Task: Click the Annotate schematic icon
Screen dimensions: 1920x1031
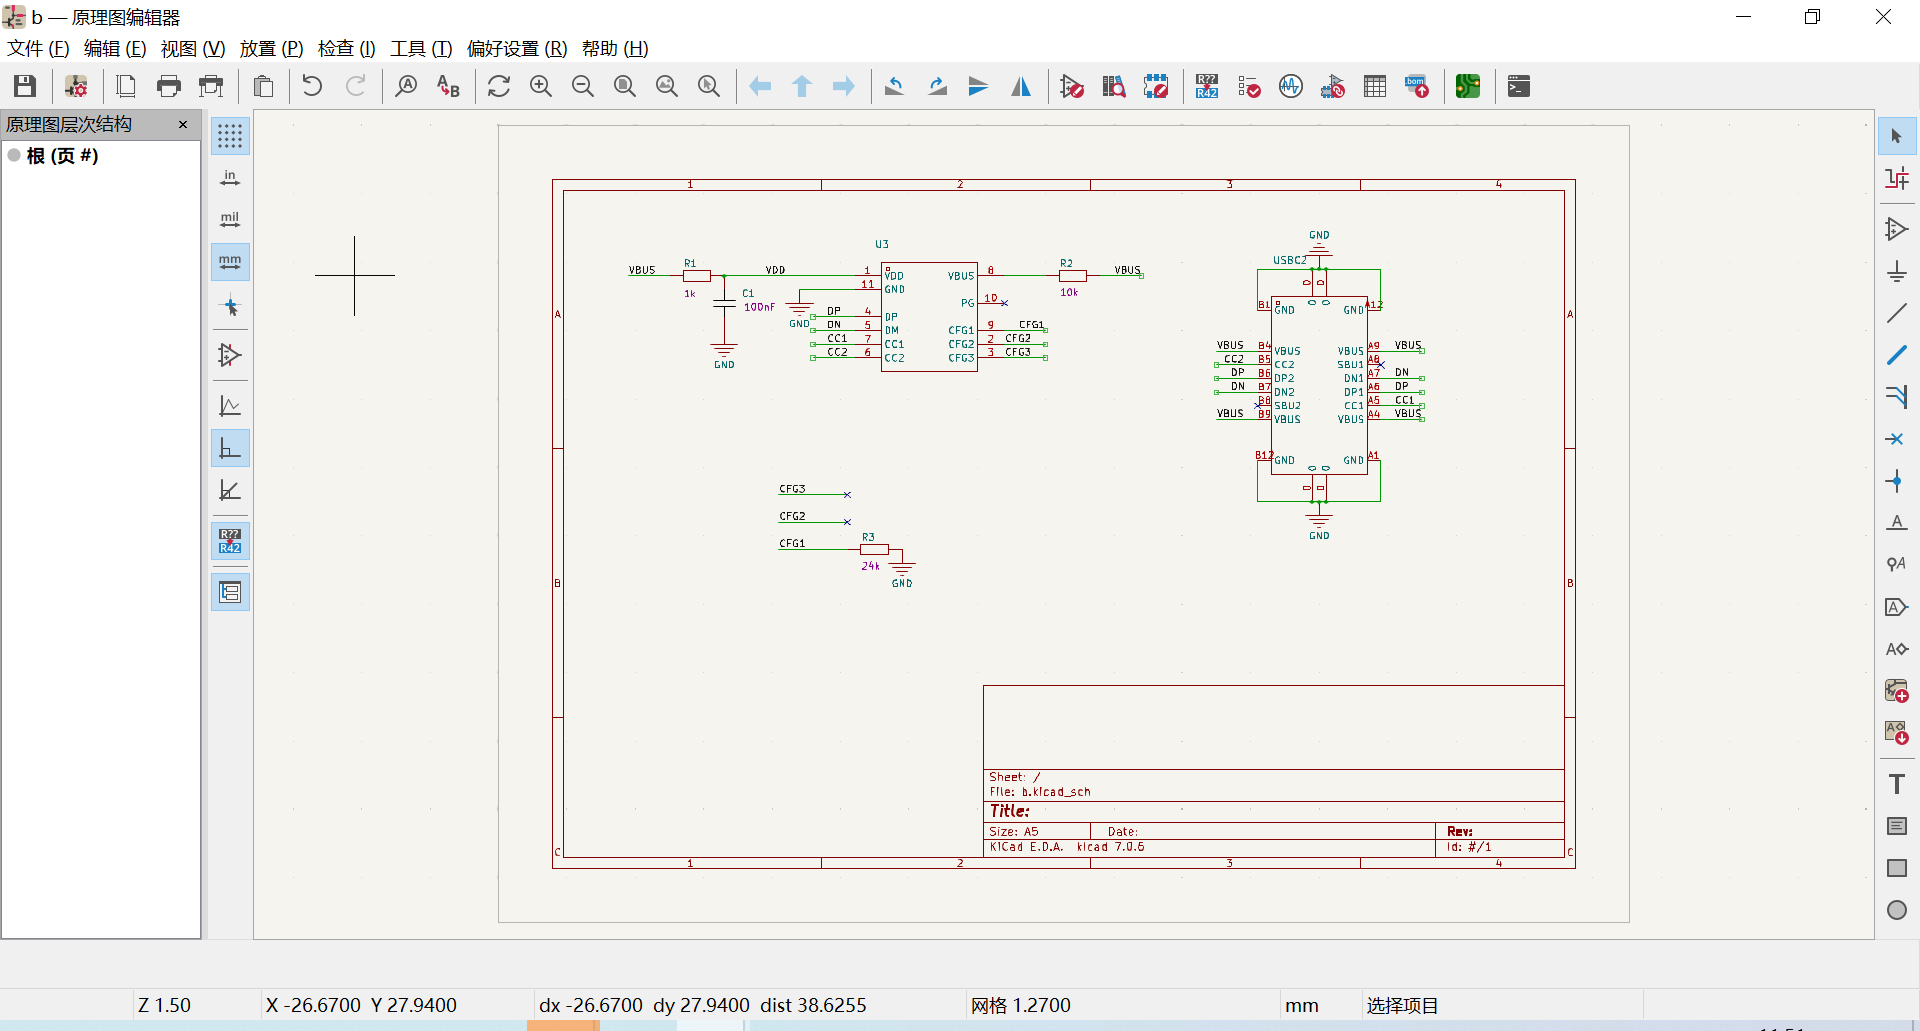Action: tap(1207, 86)
